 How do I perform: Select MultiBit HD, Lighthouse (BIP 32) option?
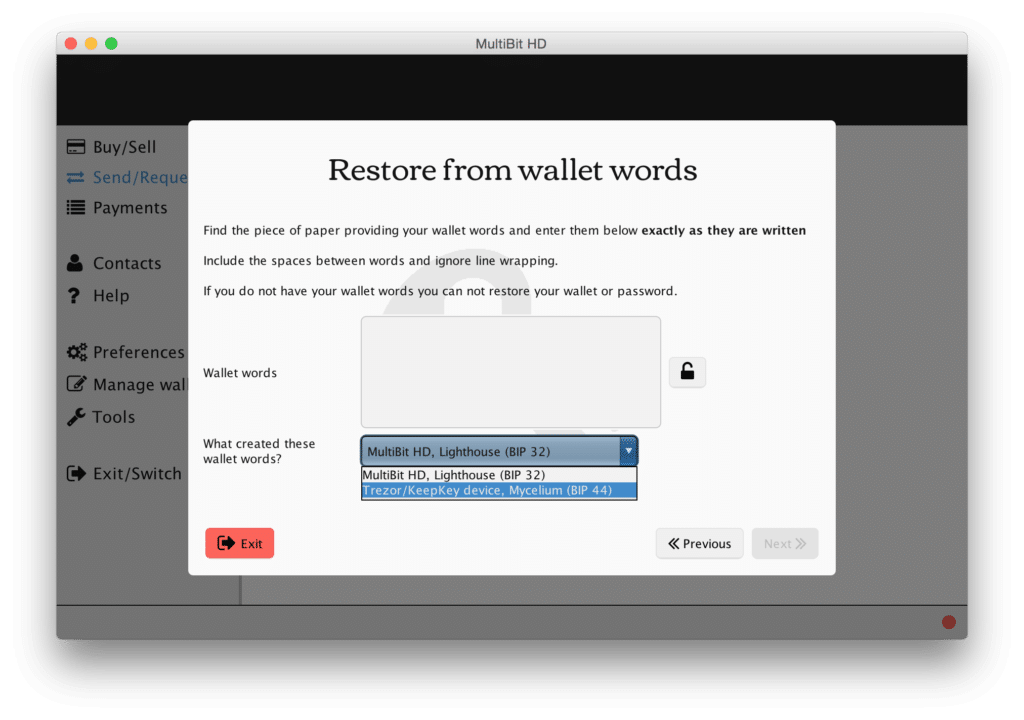click(499, 475)
